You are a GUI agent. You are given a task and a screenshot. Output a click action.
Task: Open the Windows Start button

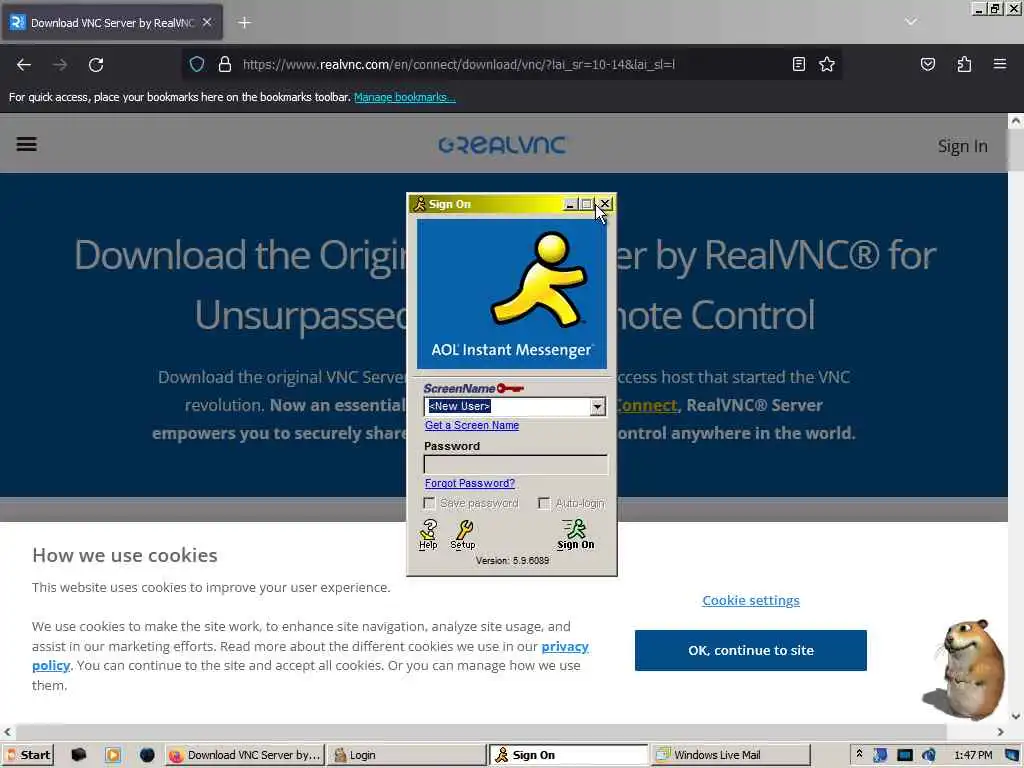(x=28, y=755)
